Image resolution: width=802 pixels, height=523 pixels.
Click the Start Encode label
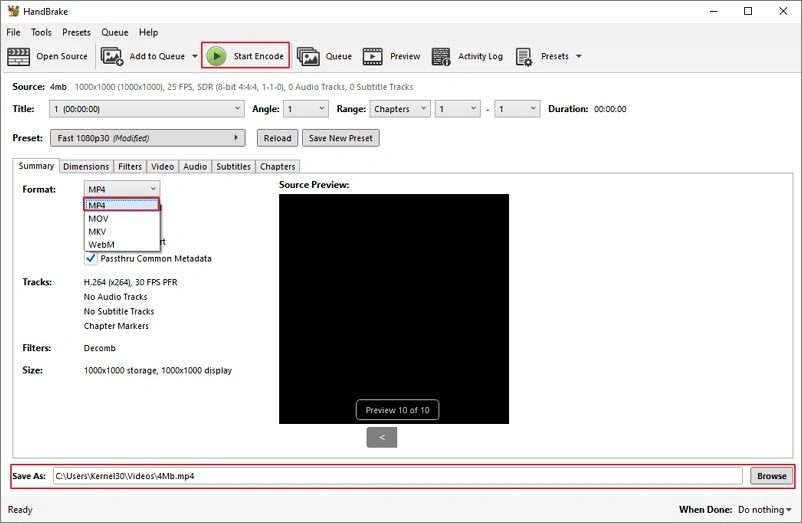point(258,56)
